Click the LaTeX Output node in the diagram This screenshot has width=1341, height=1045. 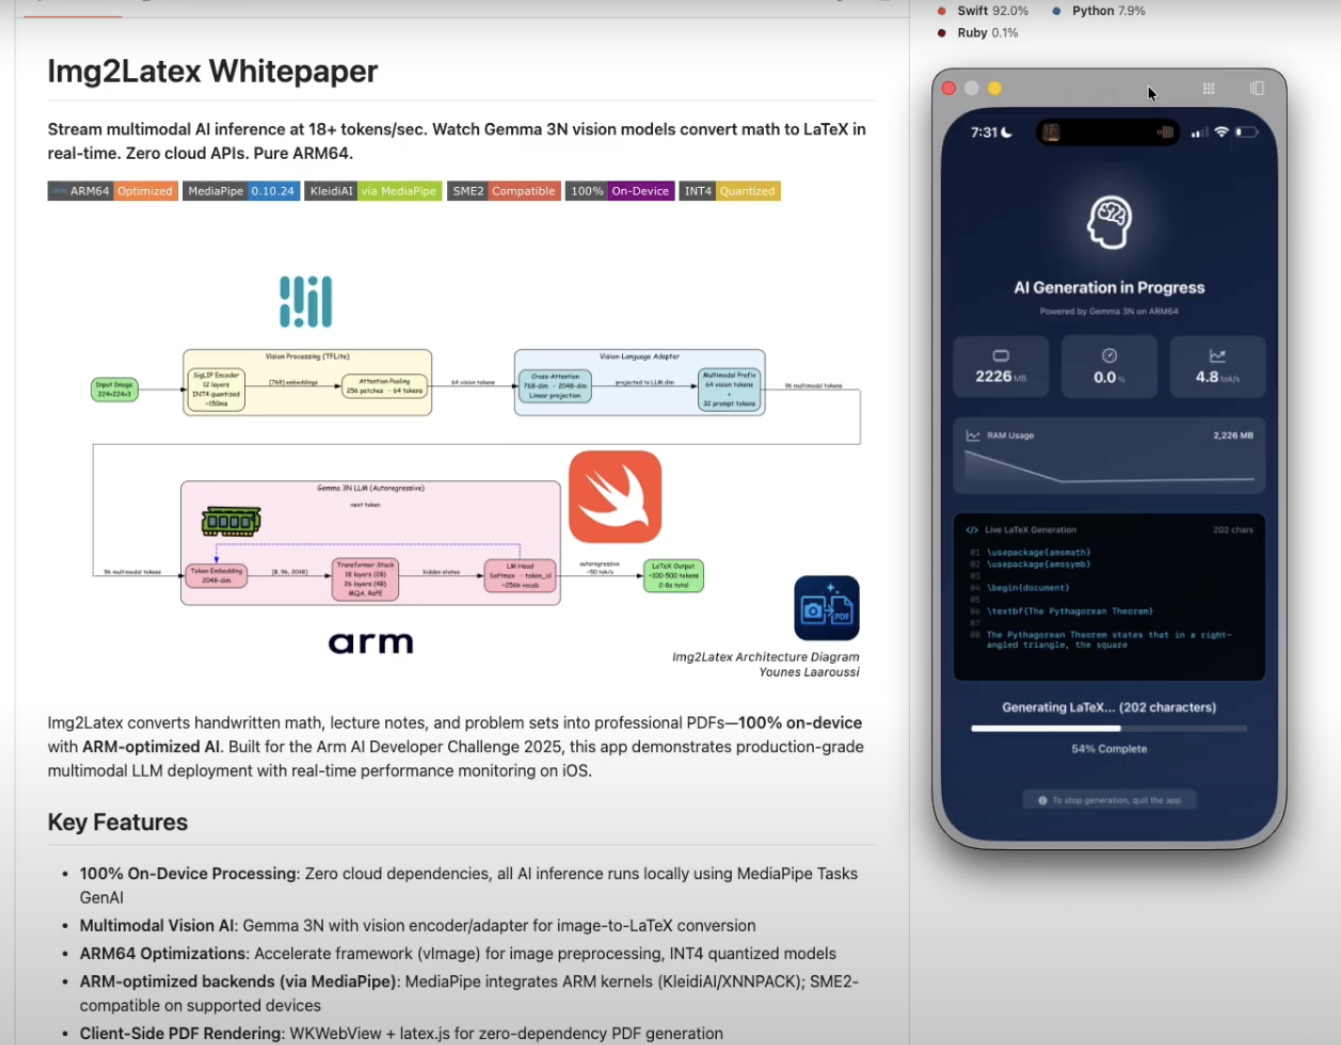[674, 576]
